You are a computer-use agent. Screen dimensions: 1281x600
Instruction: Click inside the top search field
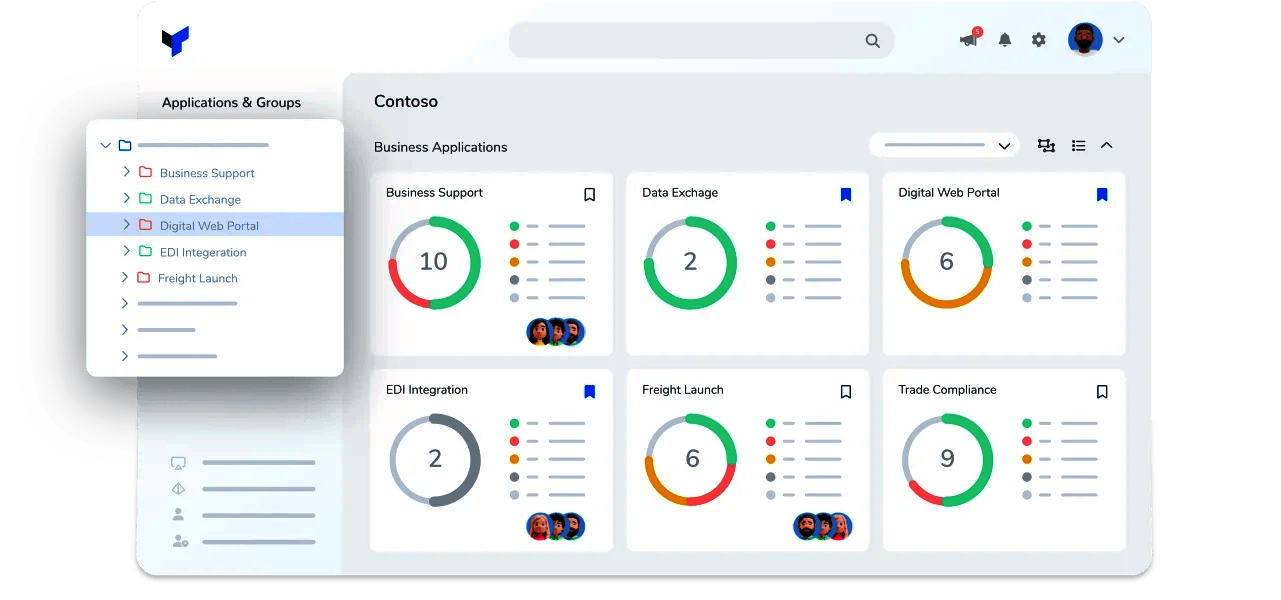click(702, 41)
